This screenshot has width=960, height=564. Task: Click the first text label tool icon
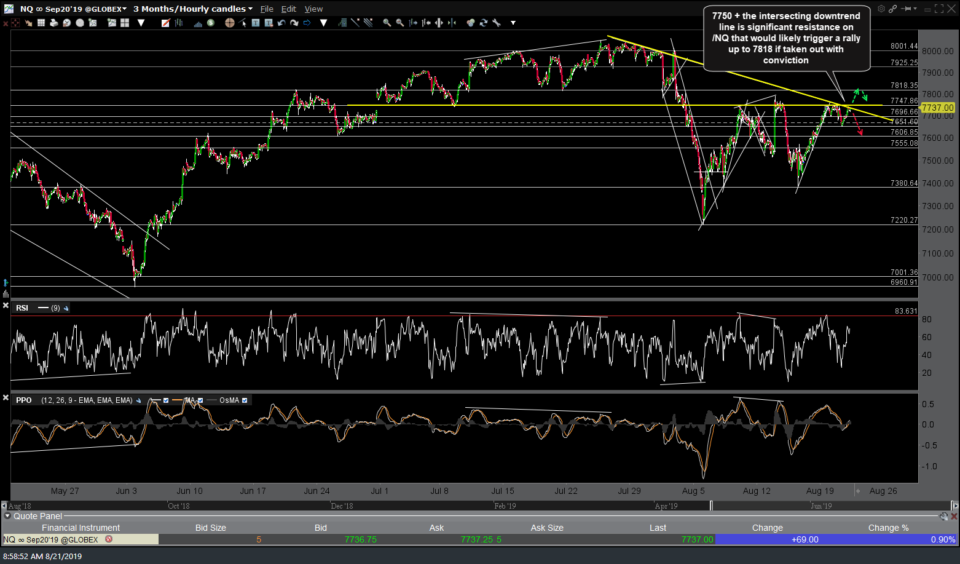click(256, 23)
